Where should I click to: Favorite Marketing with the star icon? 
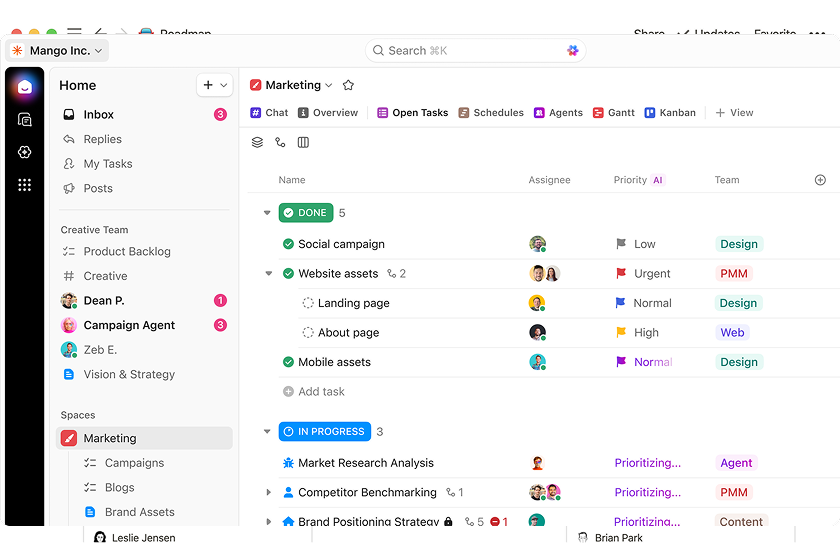coord(348,85)
